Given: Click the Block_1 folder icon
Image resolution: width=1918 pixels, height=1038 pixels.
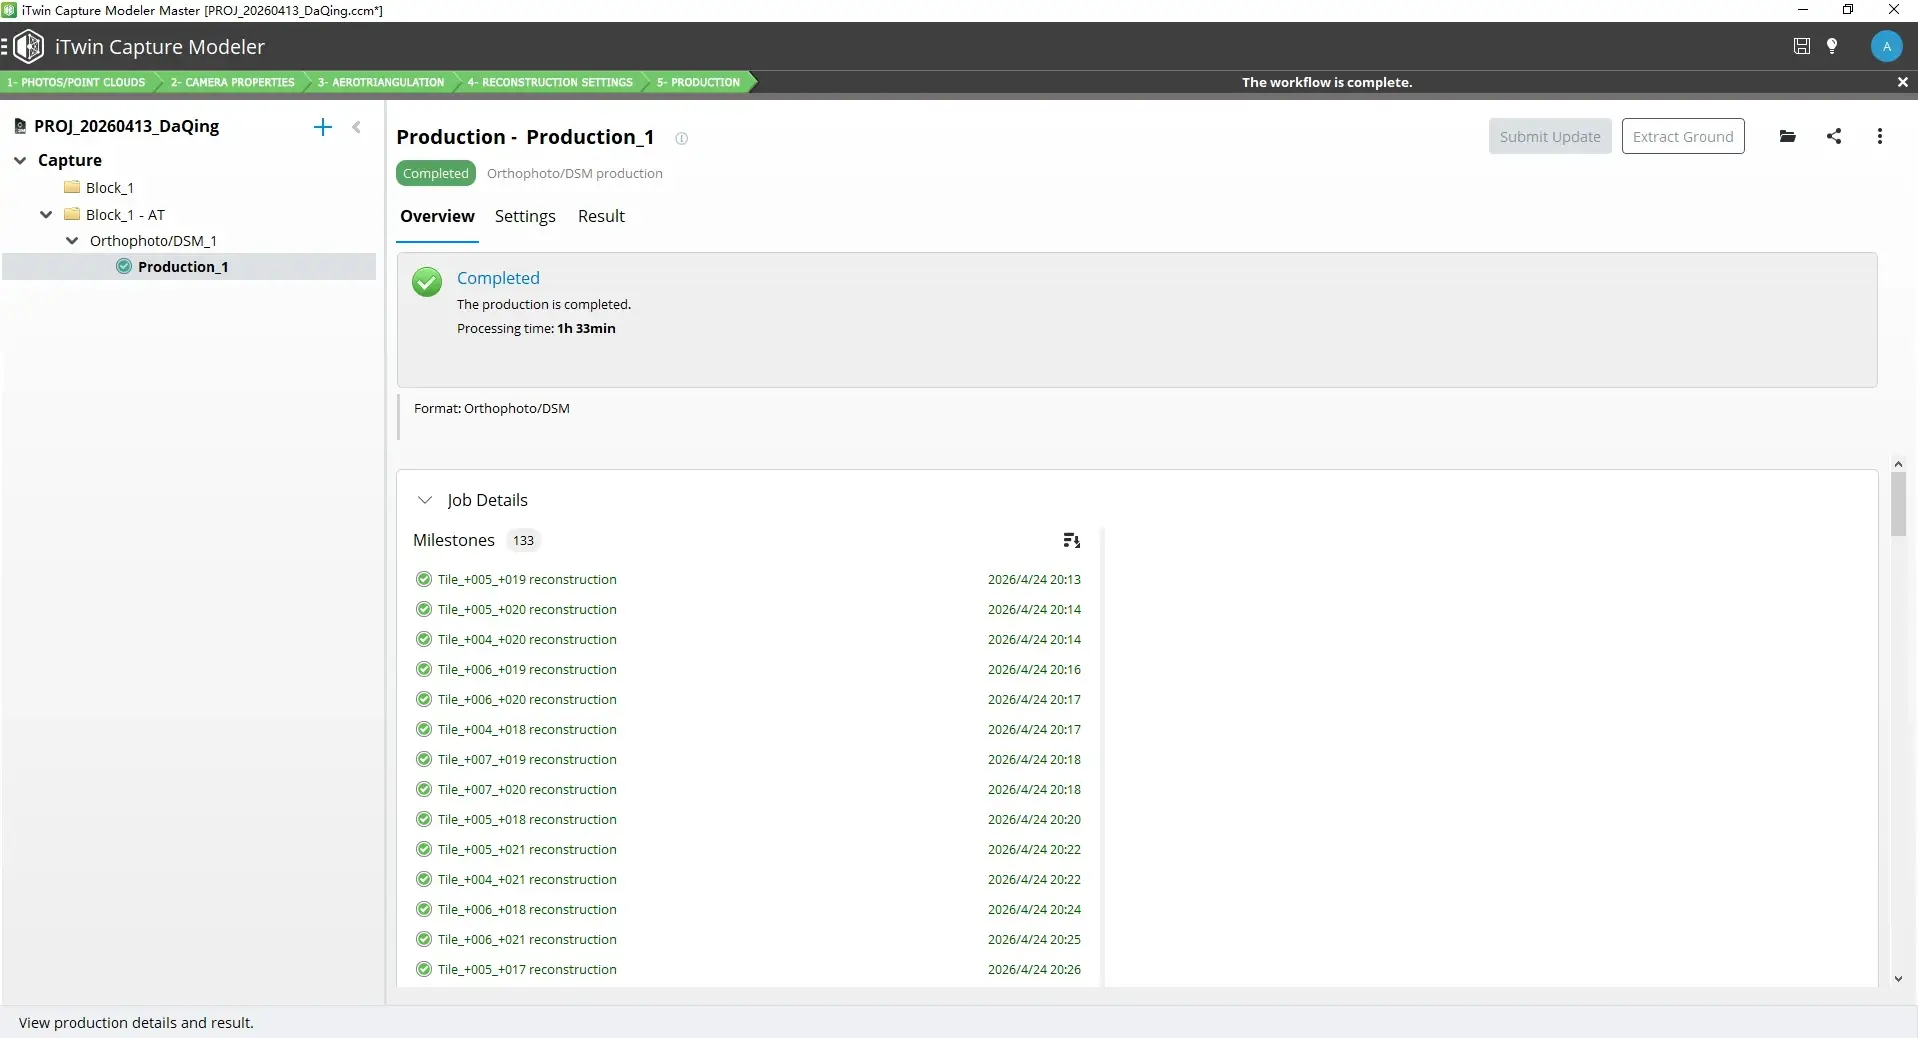Looking at the screenshot, I should [x=72, y=187].
